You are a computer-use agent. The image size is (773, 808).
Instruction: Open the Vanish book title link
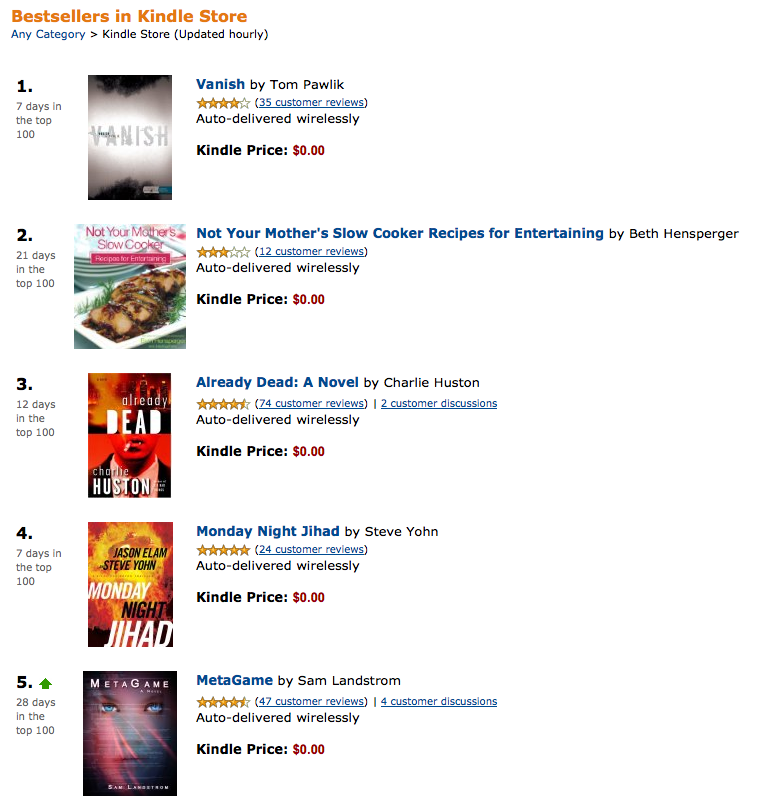[x=220, y=84]
